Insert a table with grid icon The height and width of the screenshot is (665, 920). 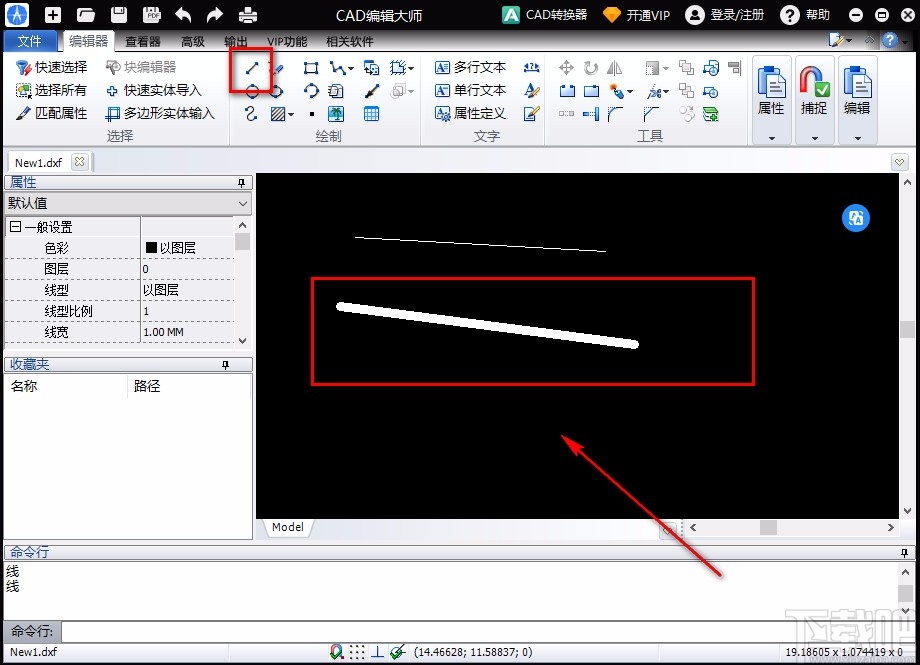371,113
